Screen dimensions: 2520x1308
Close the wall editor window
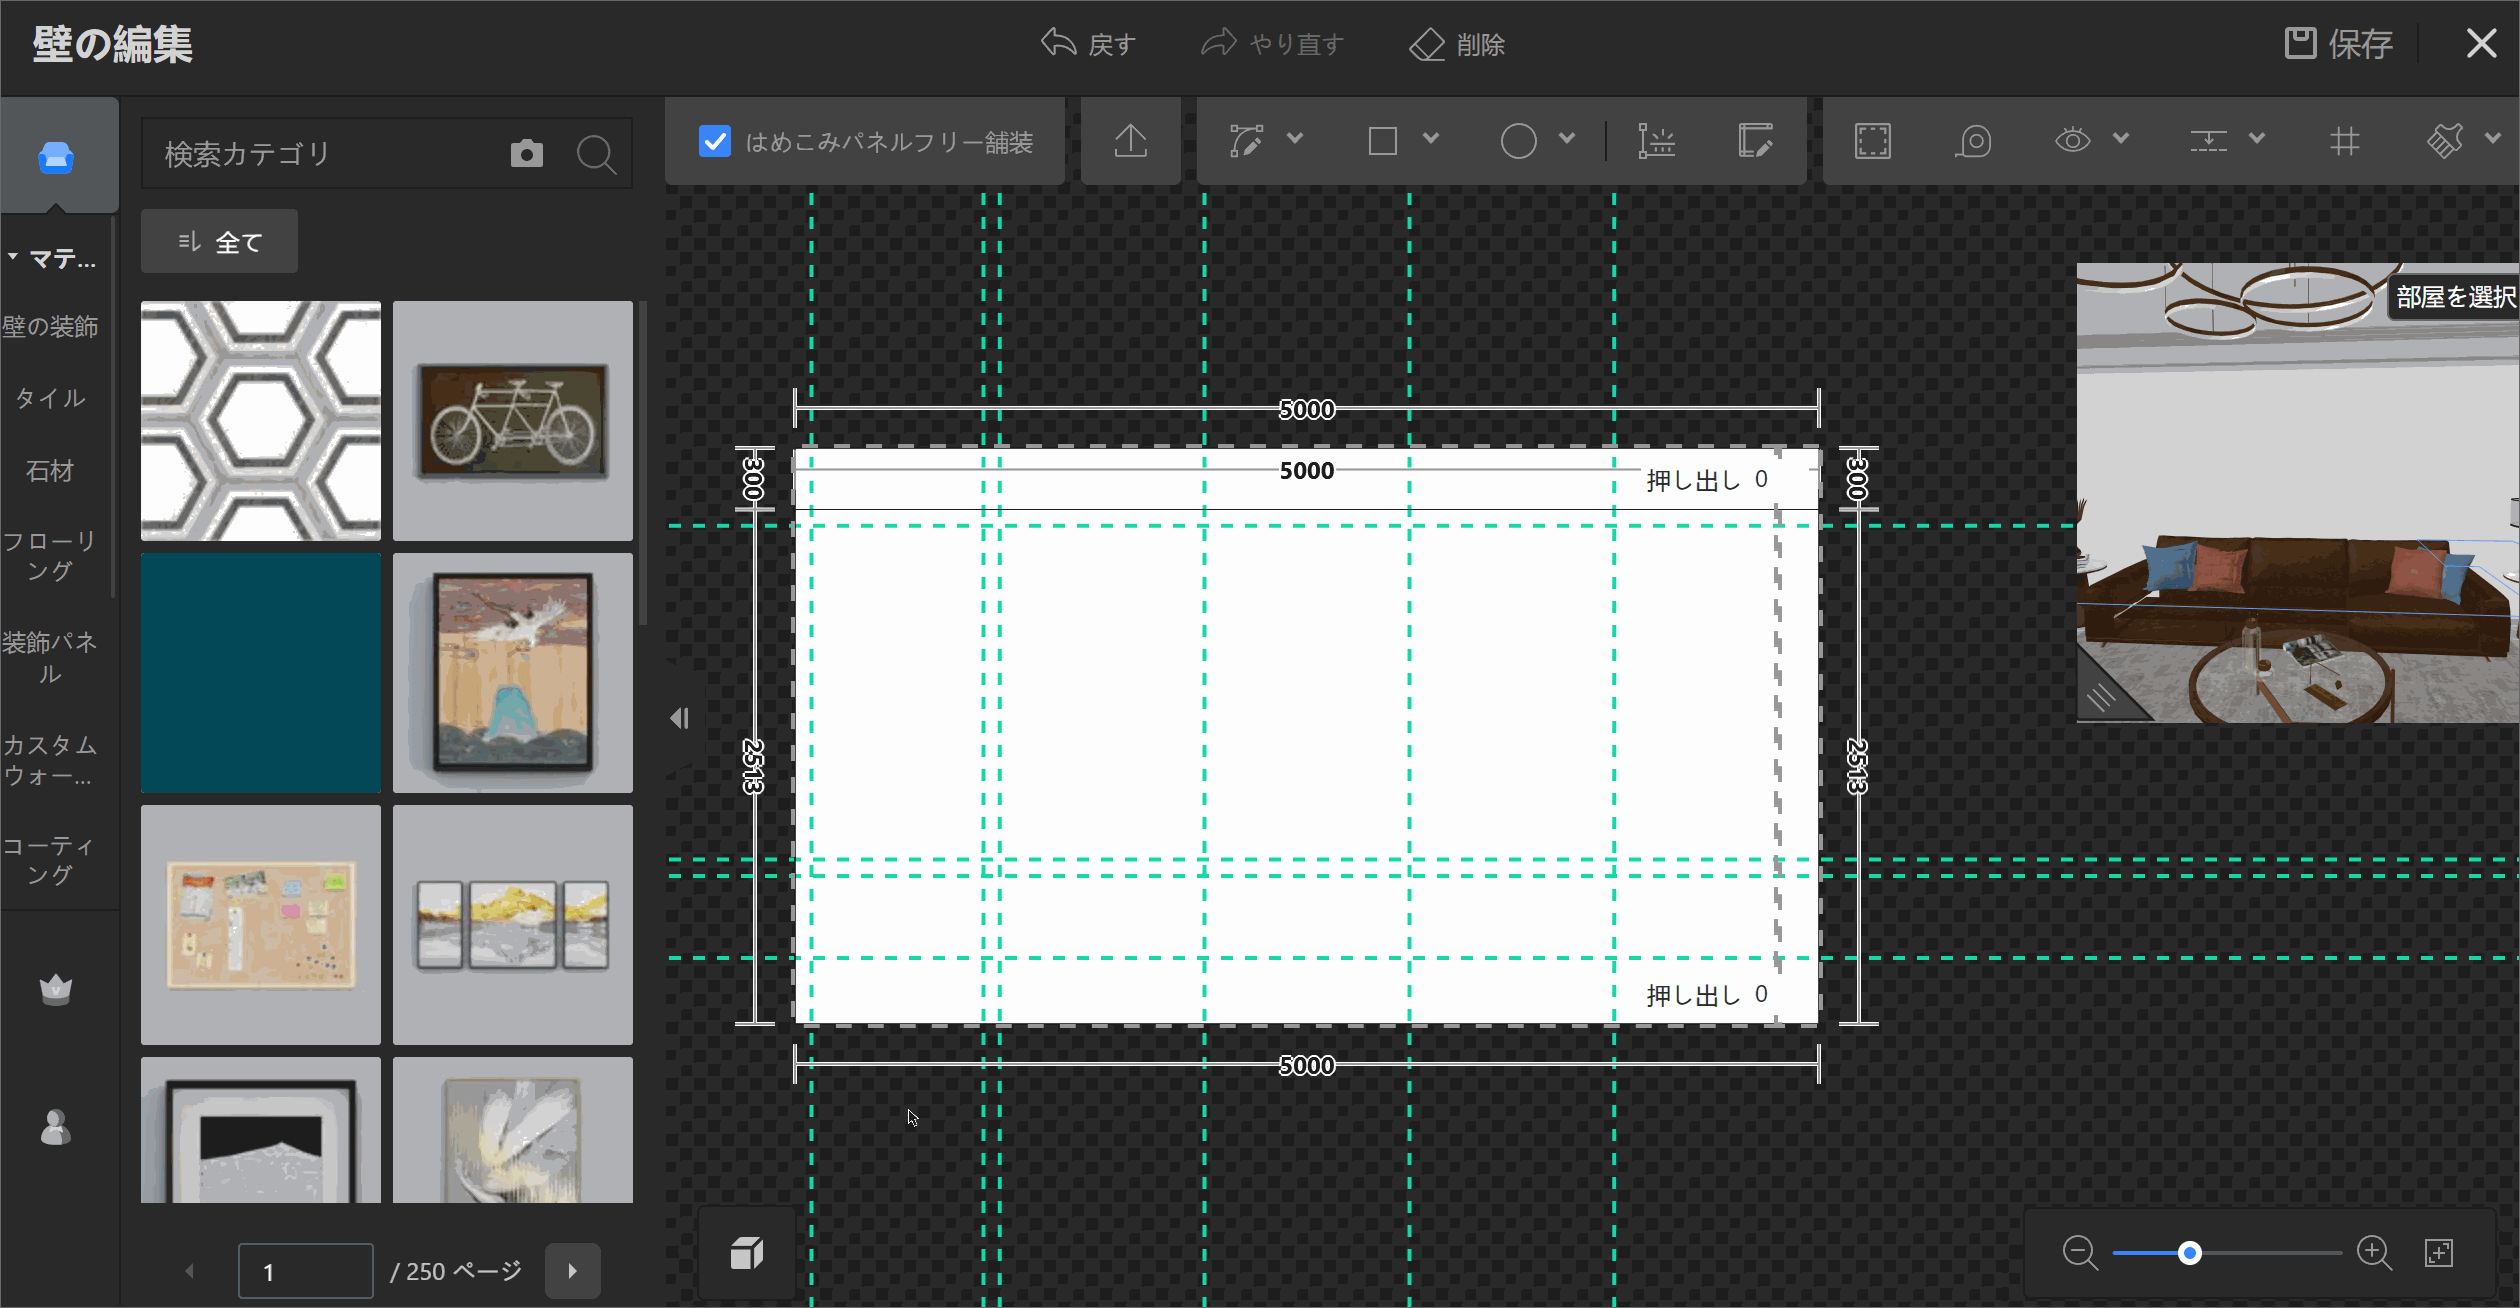pos(2481,44)
